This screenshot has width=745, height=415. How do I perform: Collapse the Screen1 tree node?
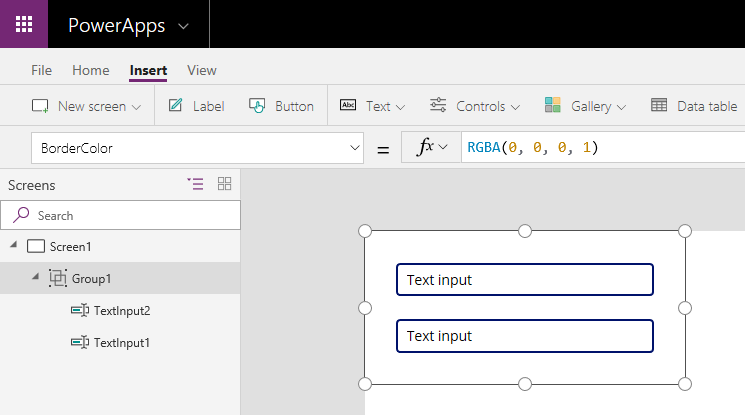click(14, 247)
